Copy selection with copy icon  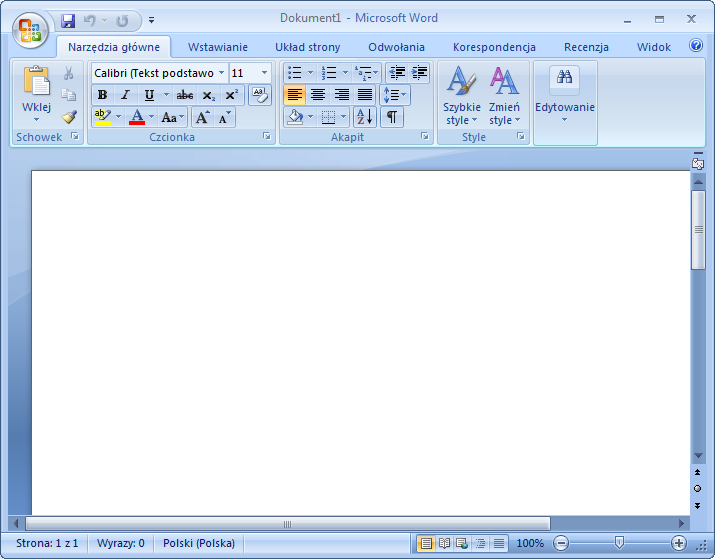(68, 95)
